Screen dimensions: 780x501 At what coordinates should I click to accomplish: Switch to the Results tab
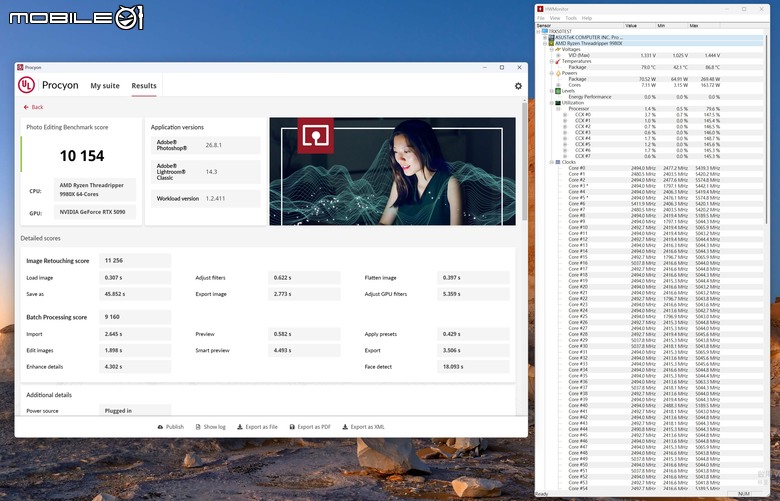144,86
